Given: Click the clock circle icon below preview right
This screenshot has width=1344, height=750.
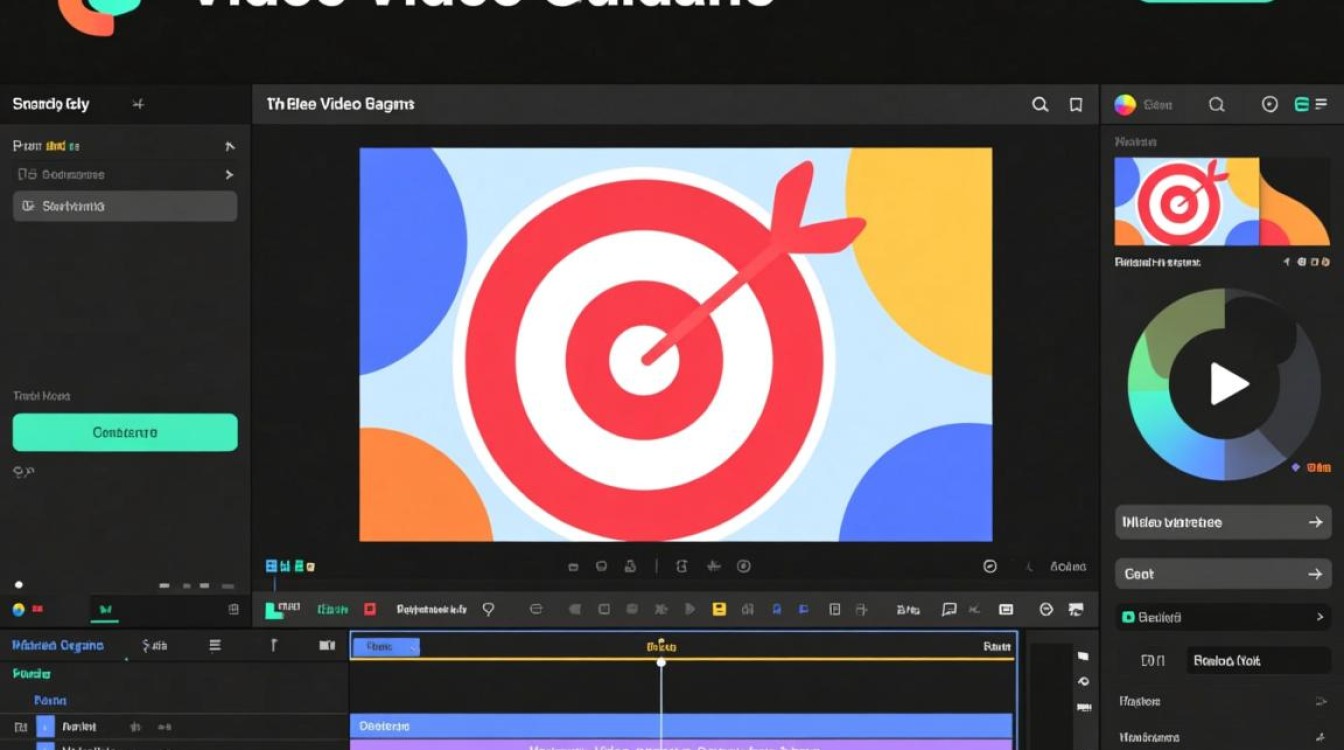Looking at the screenshot, I should pos(990,566).
